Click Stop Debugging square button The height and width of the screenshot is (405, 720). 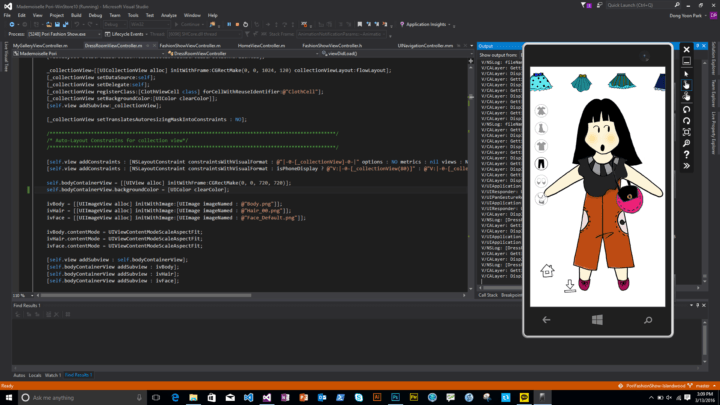point(237,24)
